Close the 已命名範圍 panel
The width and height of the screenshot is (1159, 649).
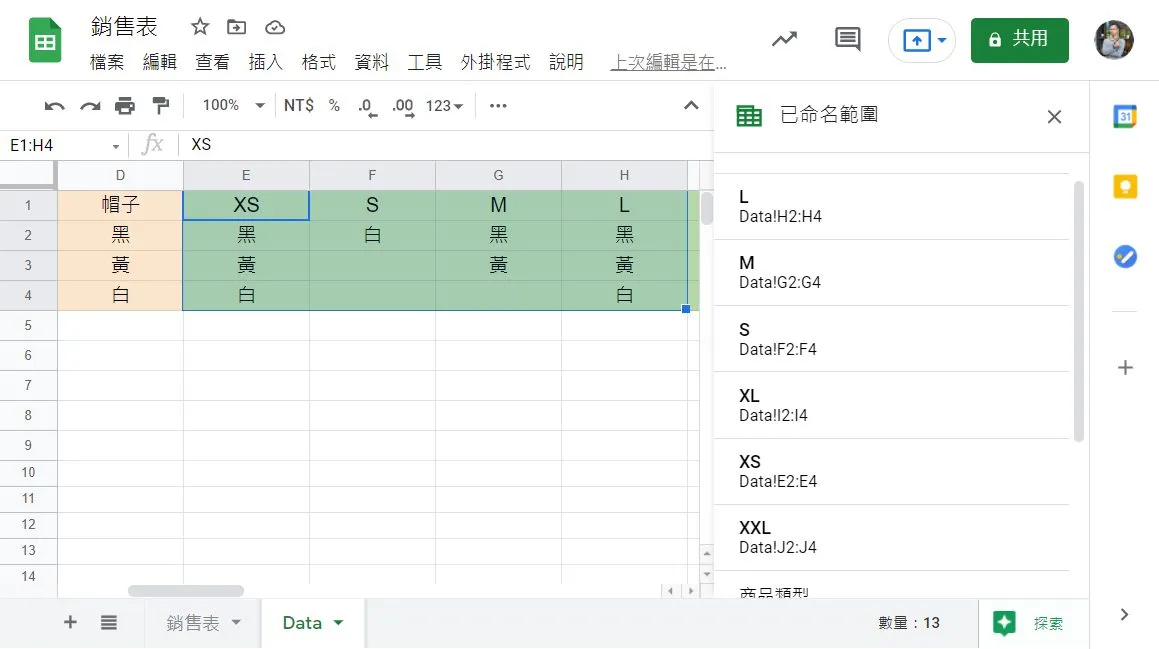coord(1054,117)
